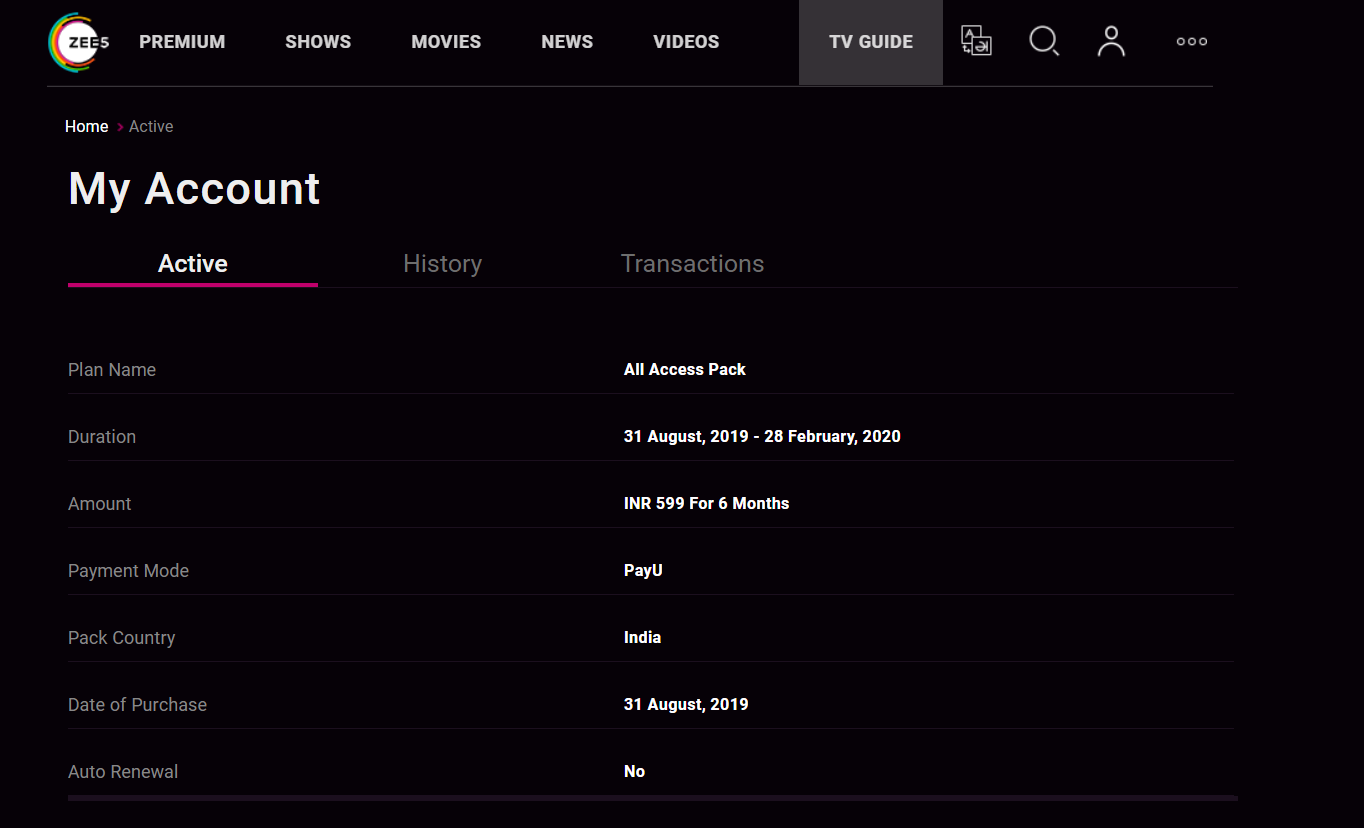
Task: Select the duration date range value
Action: pyautogui.click(x=762, y=437)
